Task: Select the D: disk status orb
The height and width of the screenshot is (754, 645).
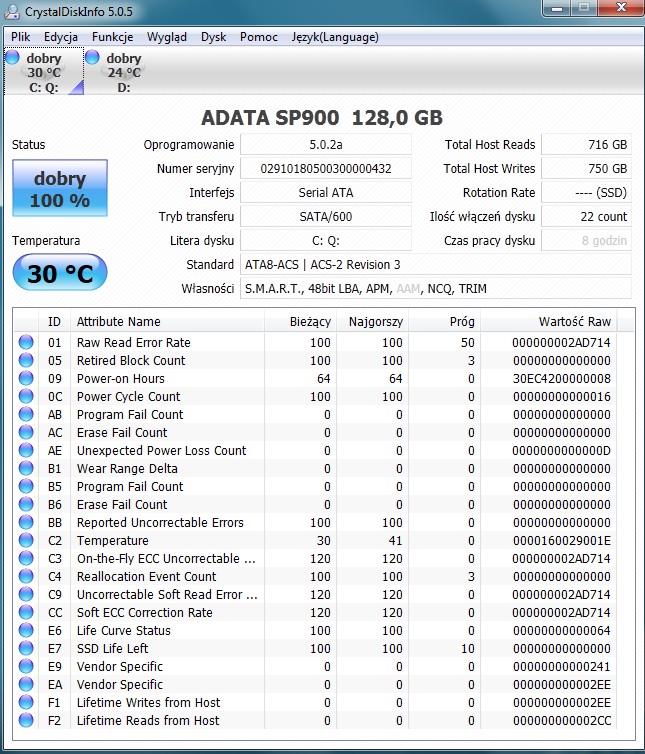Action: click(x=92, y=57)
